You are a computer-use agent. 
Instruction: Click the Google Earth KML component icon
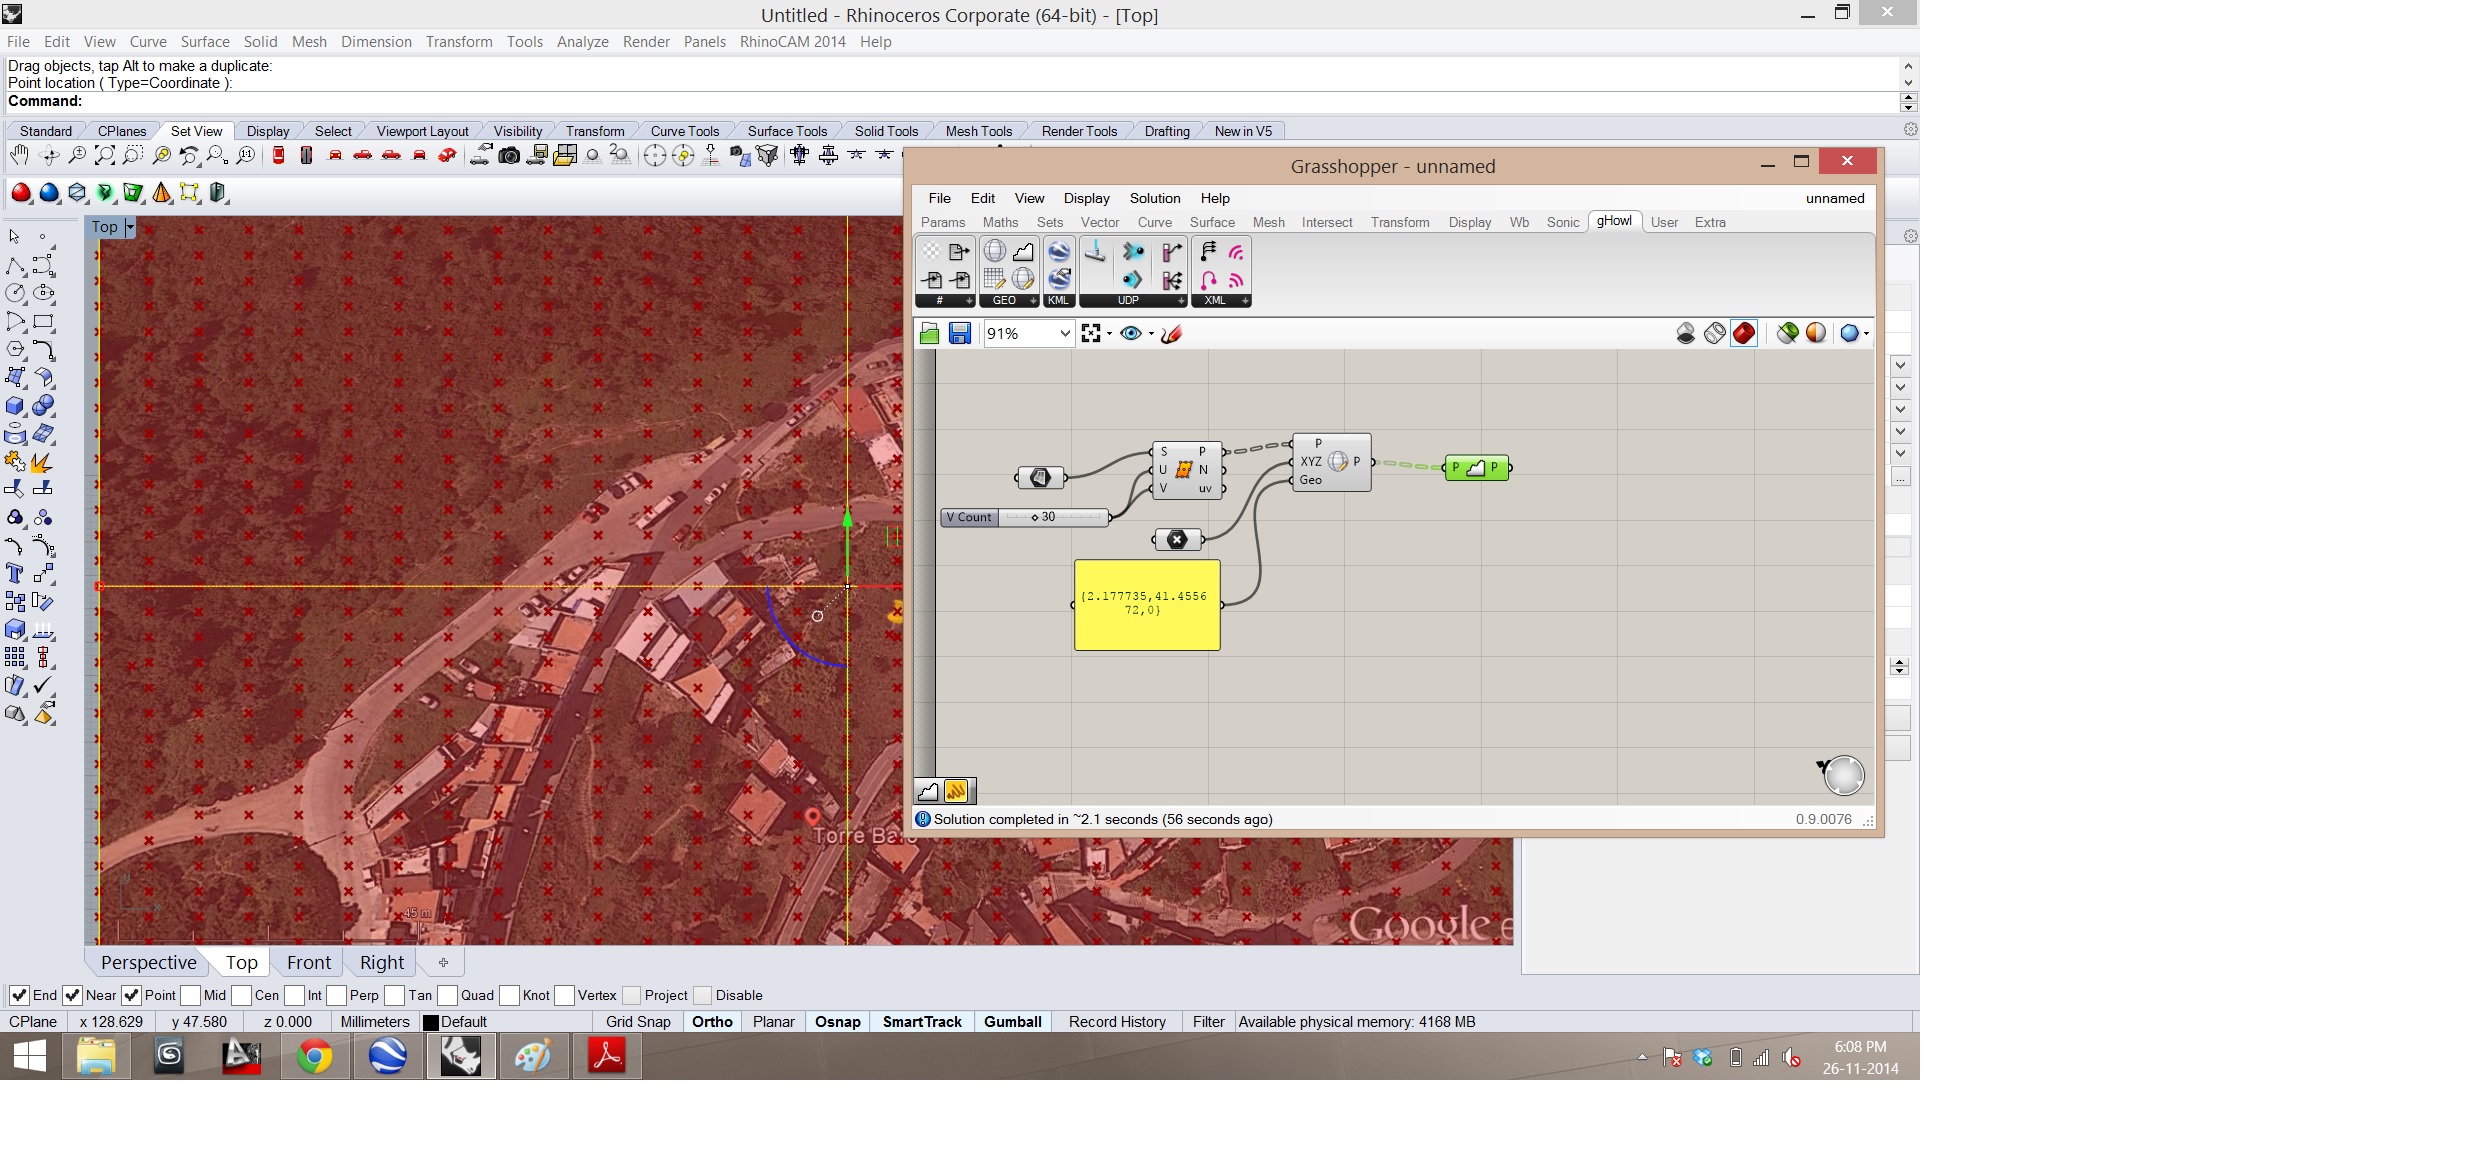tap(1058, 251)
